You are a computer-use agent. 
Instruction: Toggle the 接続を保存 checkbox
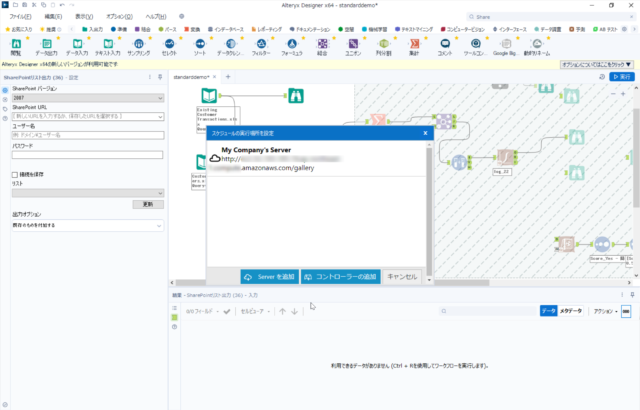point(15,175)
